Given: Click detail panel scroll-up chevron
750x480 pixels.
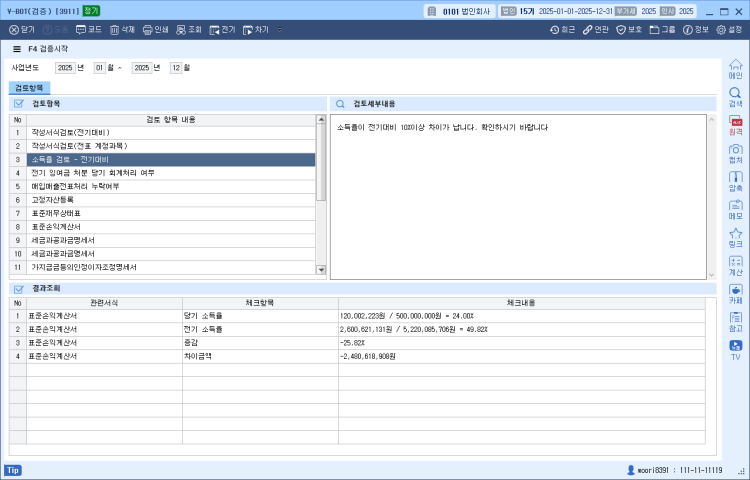Looking at the screenshot, I should pyautogui.click(x=711, y=119).
